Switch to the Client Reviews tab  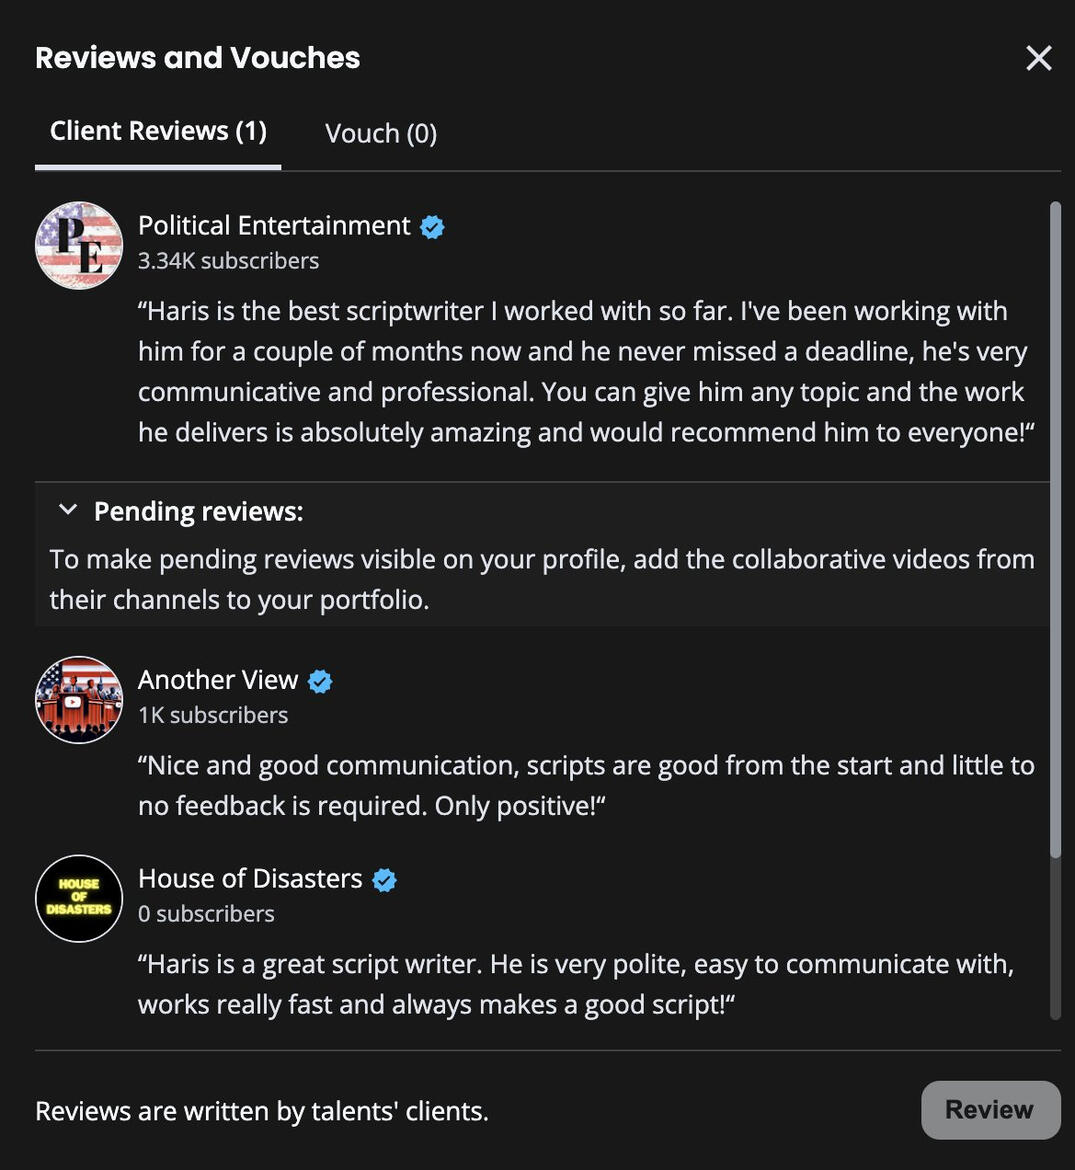click(x=158, y=132)
